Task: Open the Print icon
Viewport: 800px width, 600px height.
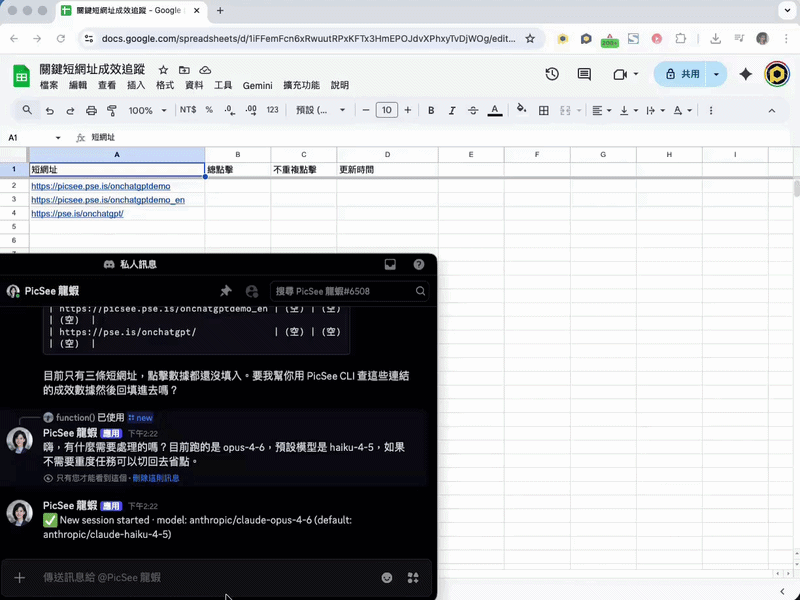Action: point(91,110)
